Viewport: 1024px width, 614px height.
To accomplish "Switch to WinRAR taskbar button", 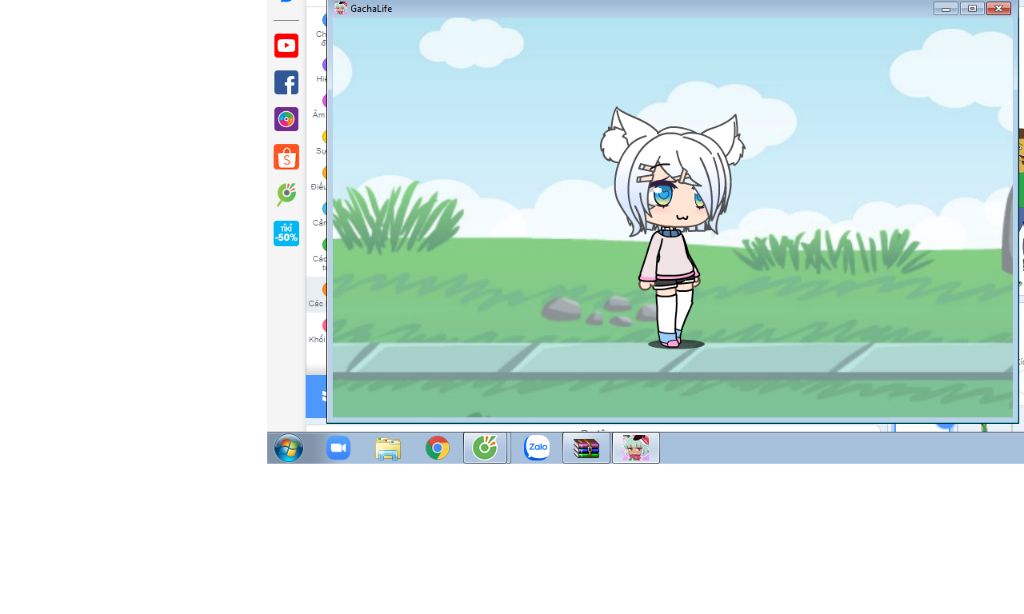I will (586, 448).
